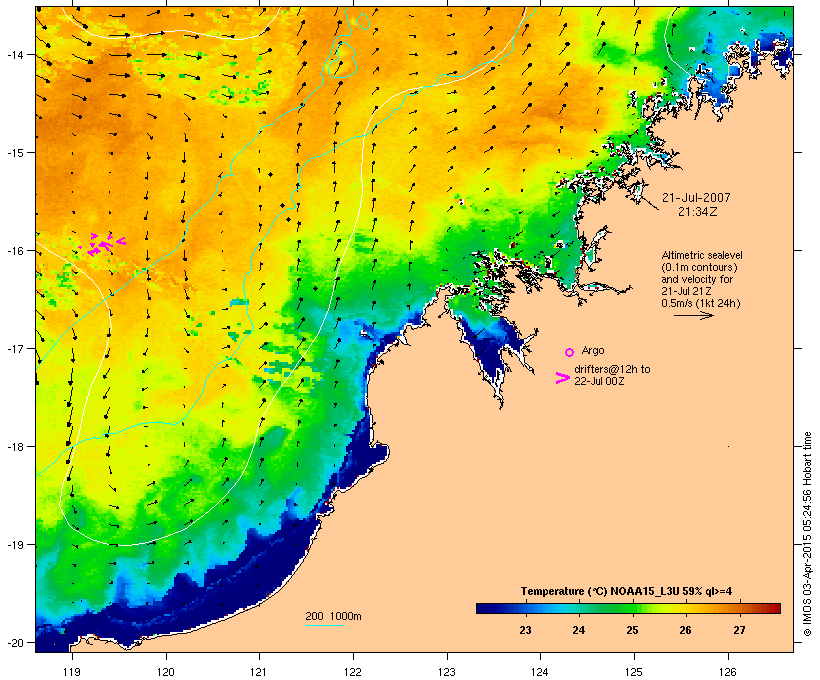
Task: Click the colorbar tick label 24
Action: tap(578, 630)
